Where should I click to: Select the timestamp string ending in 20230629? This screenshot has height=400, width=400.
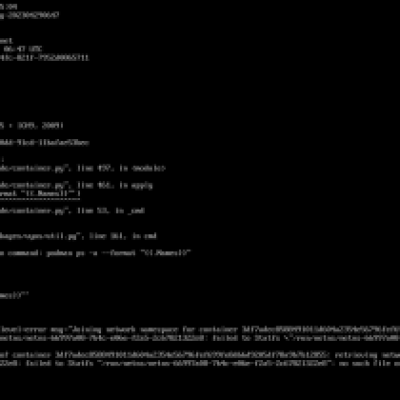coord(29,15)
